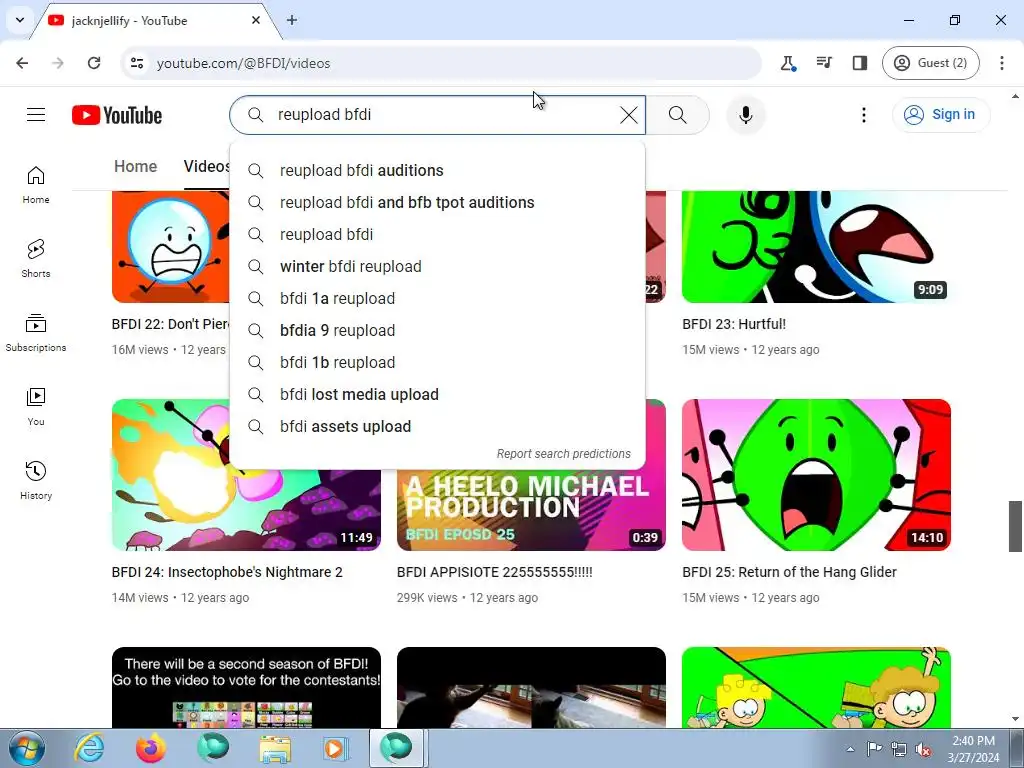The width and height of the screenshot is (1024, 768).
Task: Click 'Report search predictions' link
Action: pyautogui.click(x=564, y=454)
